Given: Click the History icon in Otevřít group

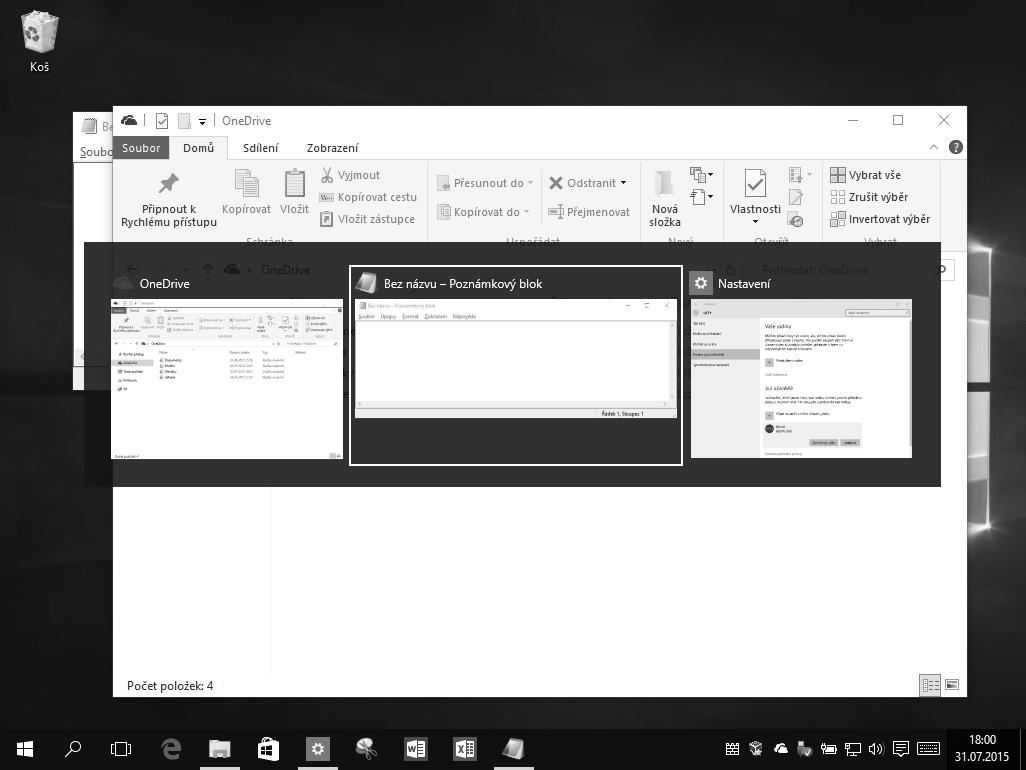Looking at the screenshot, I should coord(796,220).
